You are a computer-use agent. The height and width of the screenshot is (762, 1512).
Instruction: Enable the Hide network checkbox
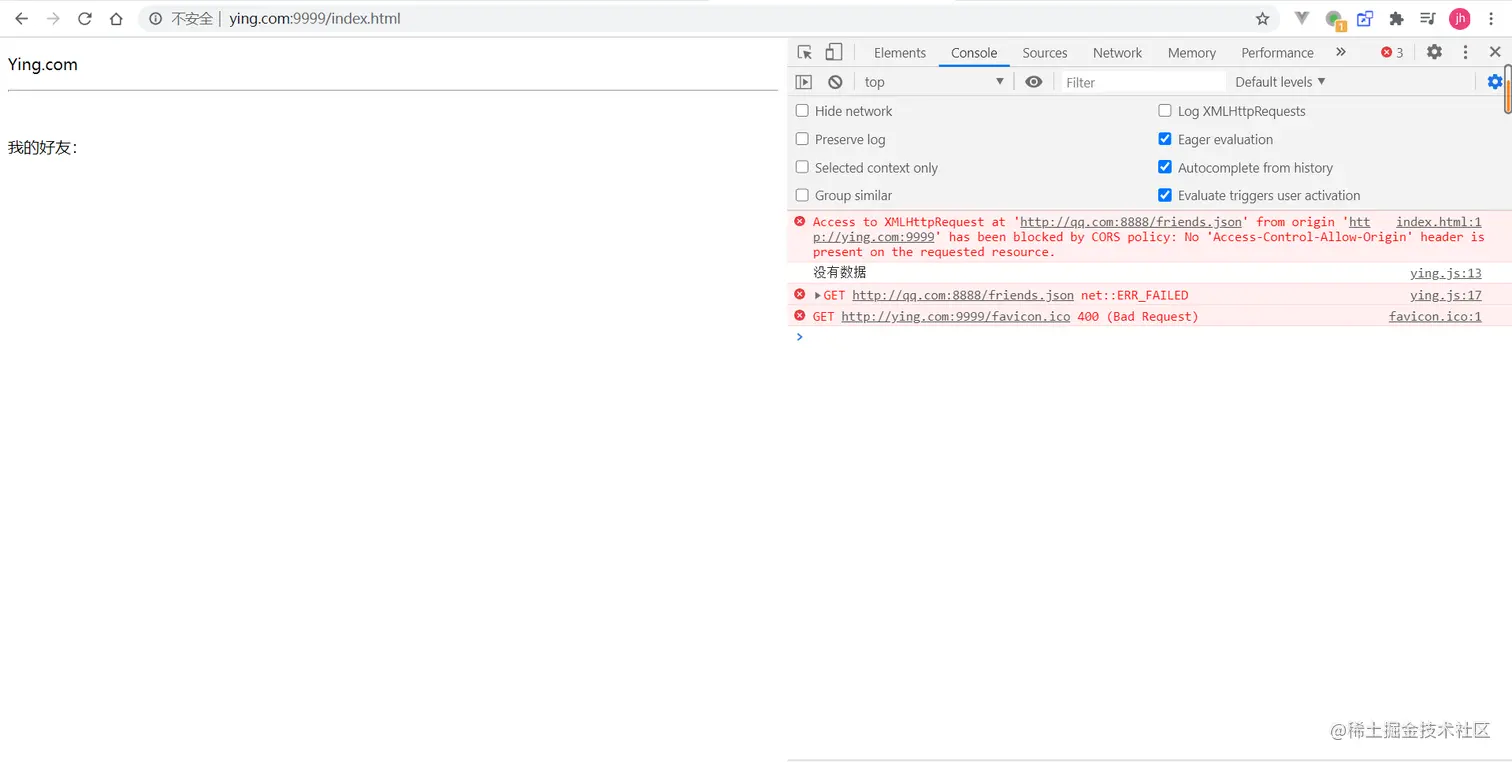click(x=802, y=111)
